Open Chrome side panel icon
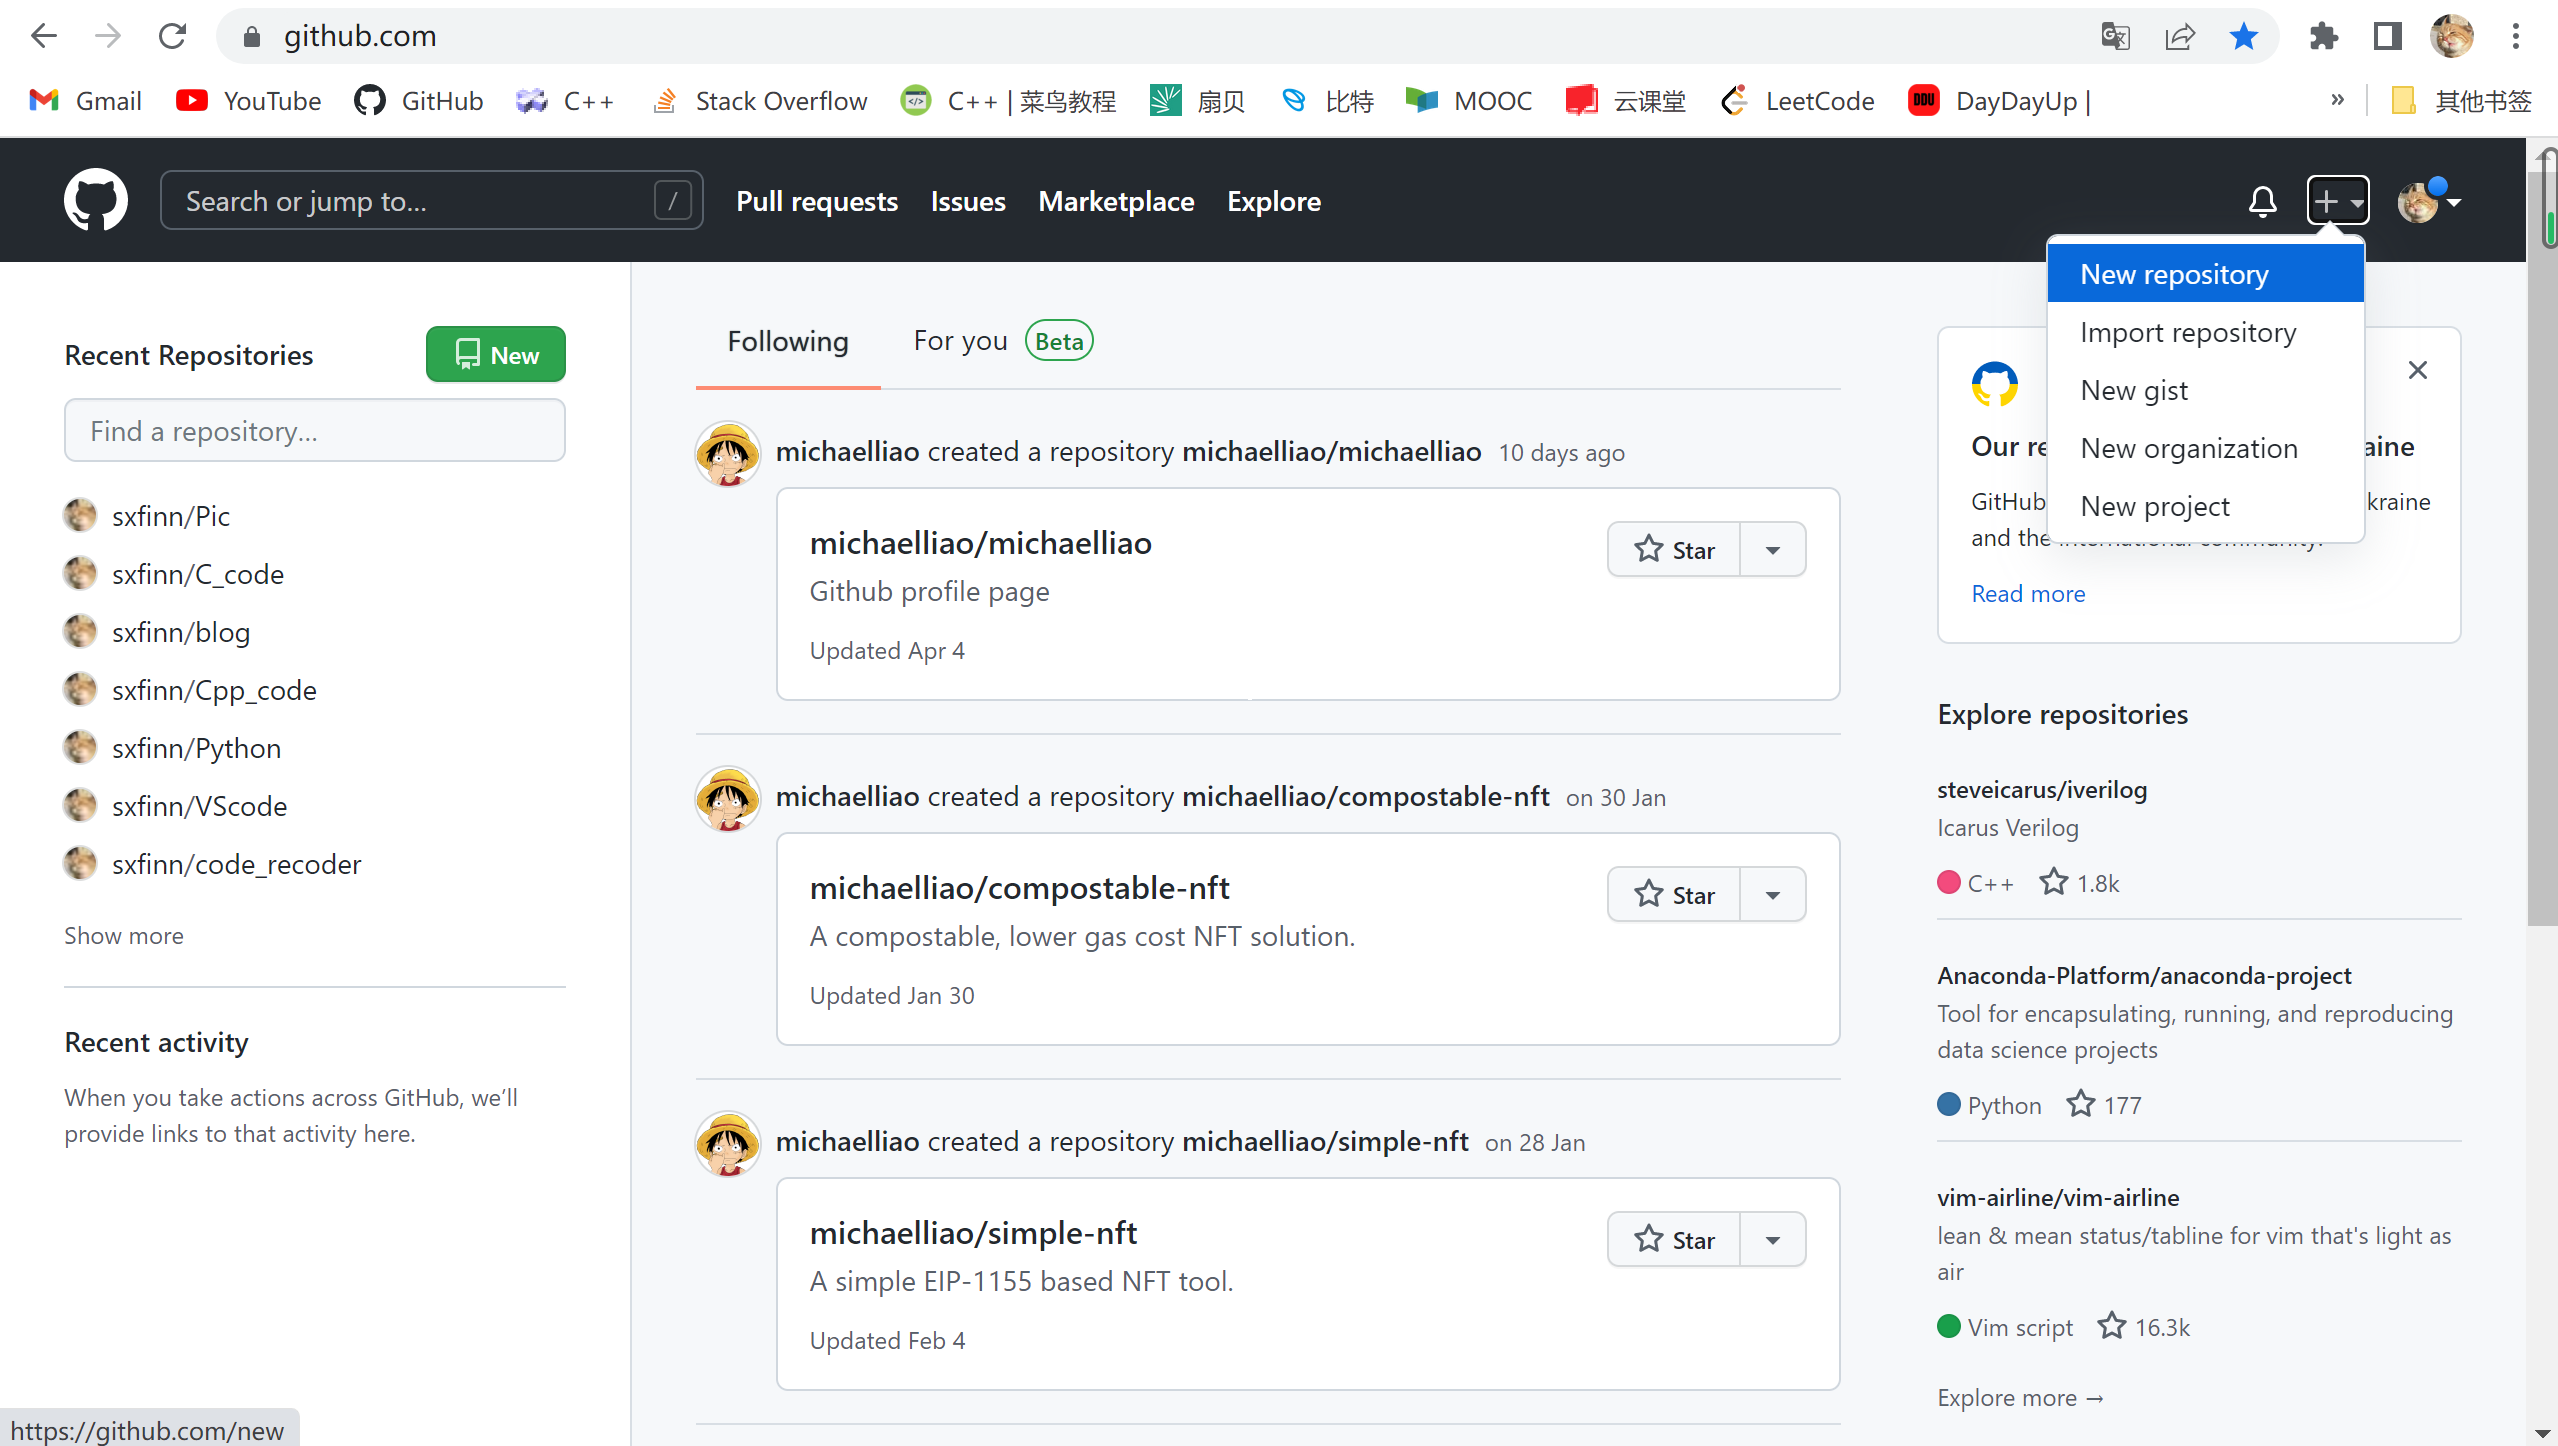Image resolution: width=2558 pixels, height=1446 pixels. tap(2387, 37)
